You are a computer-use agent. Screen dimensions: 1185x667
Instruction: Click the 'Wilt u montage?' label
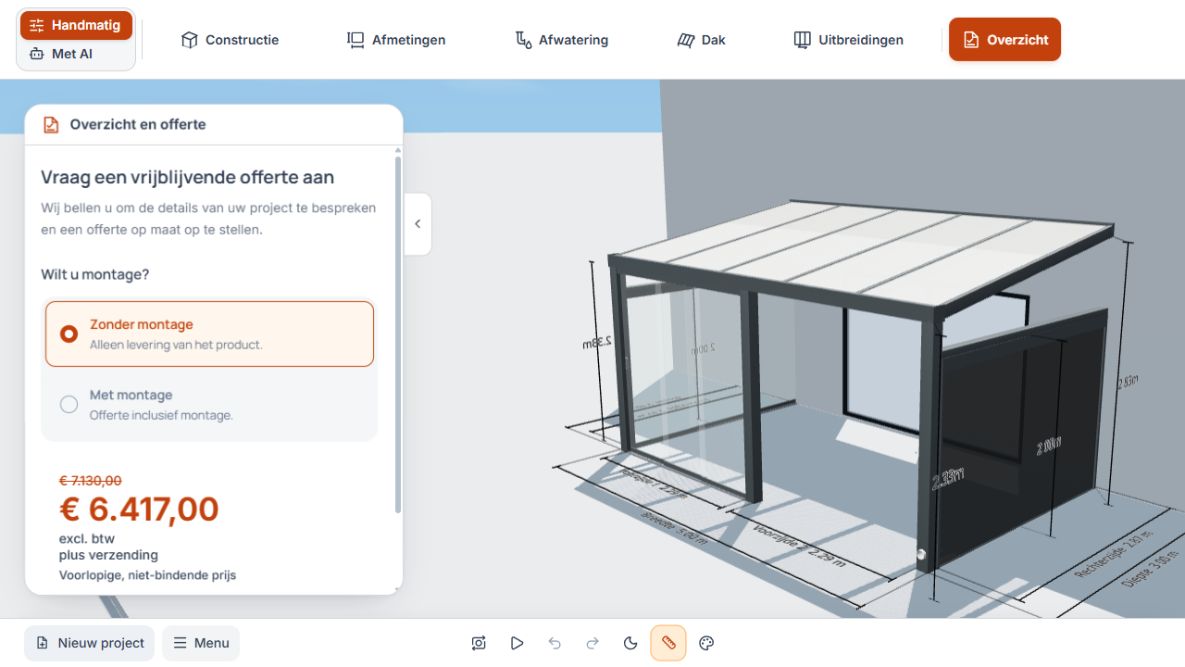94,274
